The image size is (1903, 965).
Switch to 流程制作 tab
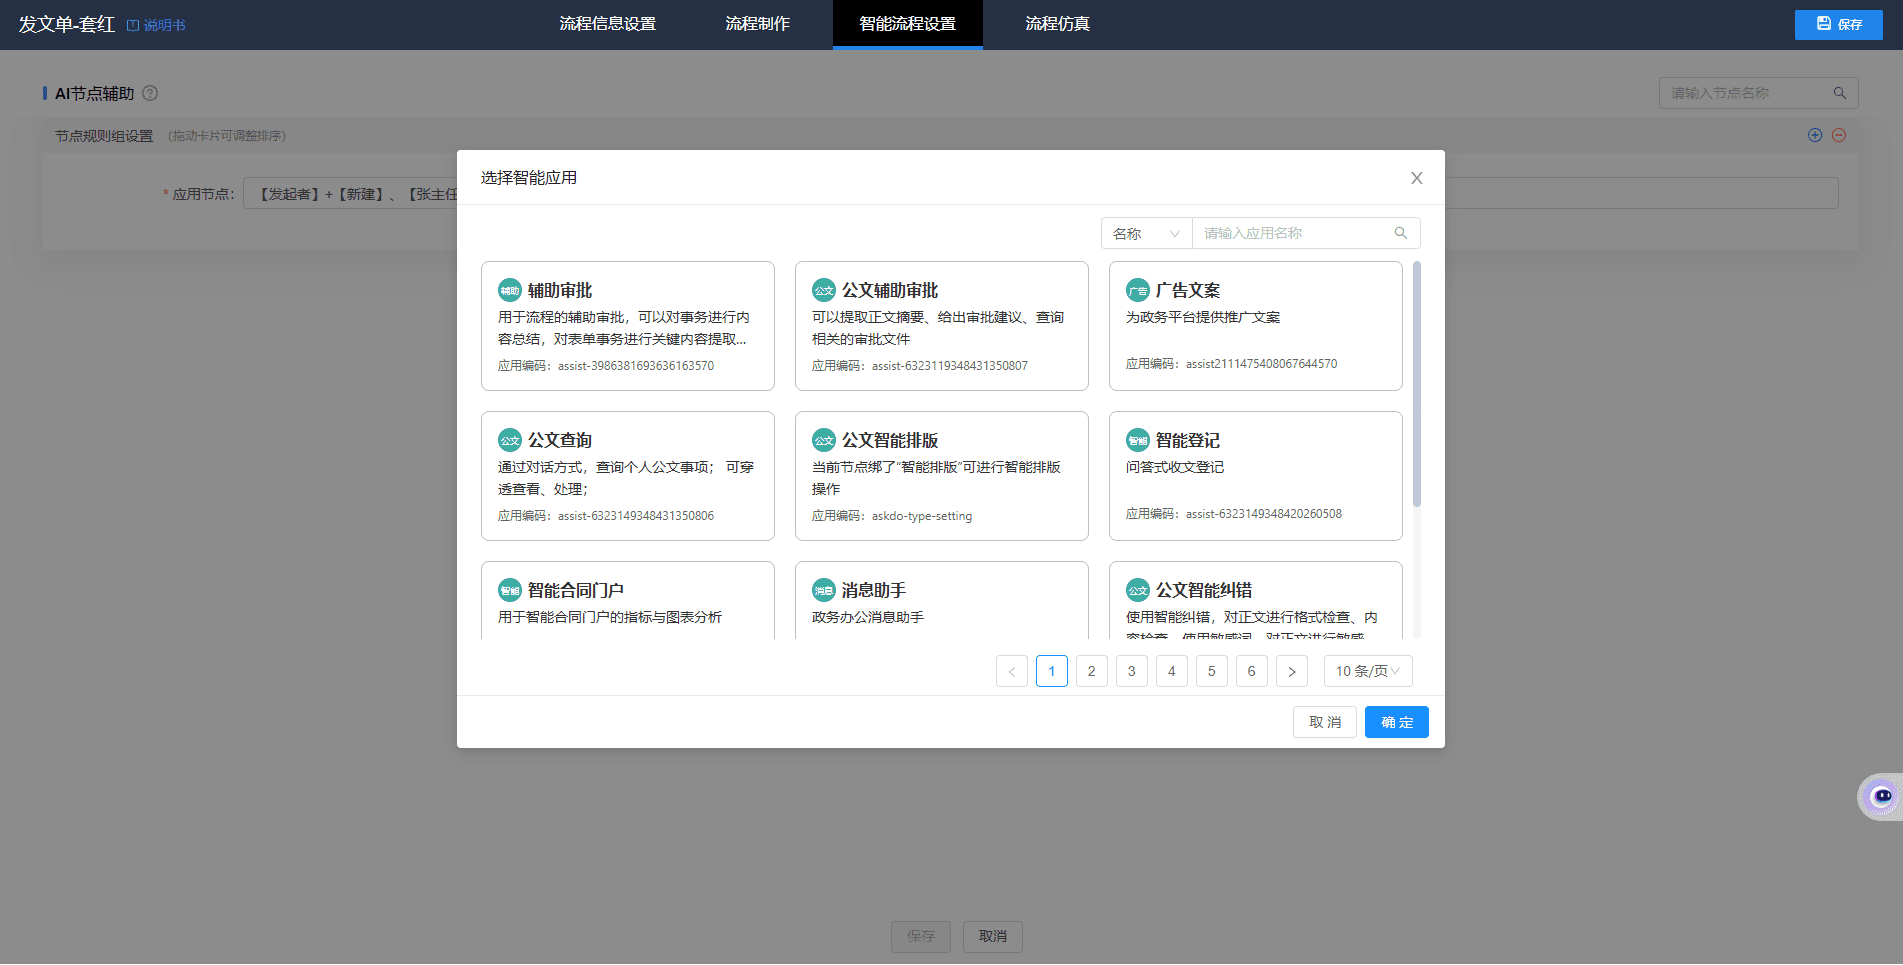coord(758,24)
